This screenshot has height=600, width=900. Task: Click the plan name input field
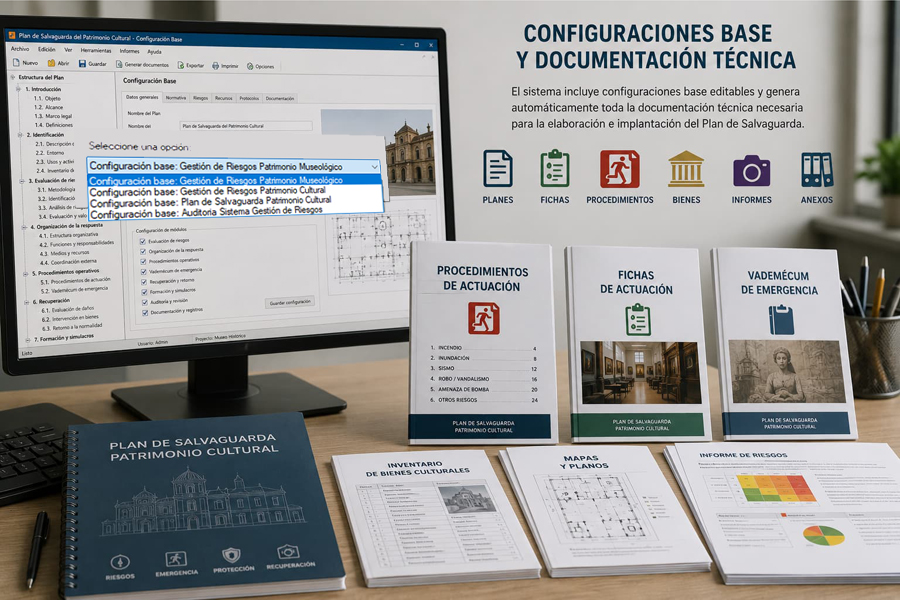click(246, 125)
